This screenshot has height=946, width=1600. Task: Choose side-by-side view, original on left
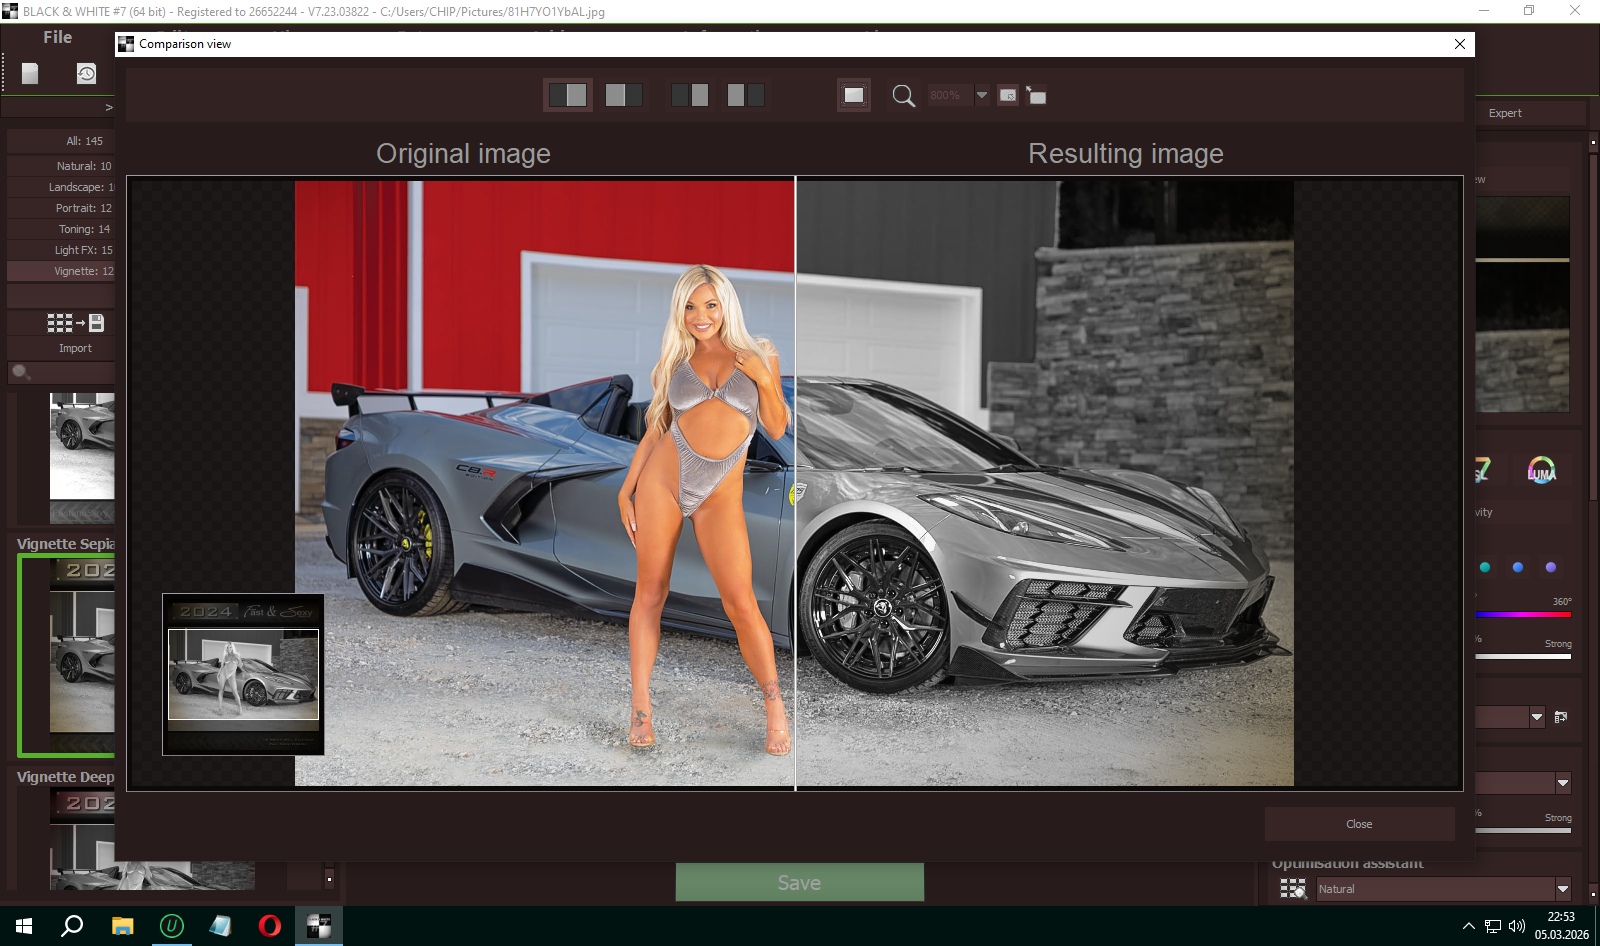(690, 95)
